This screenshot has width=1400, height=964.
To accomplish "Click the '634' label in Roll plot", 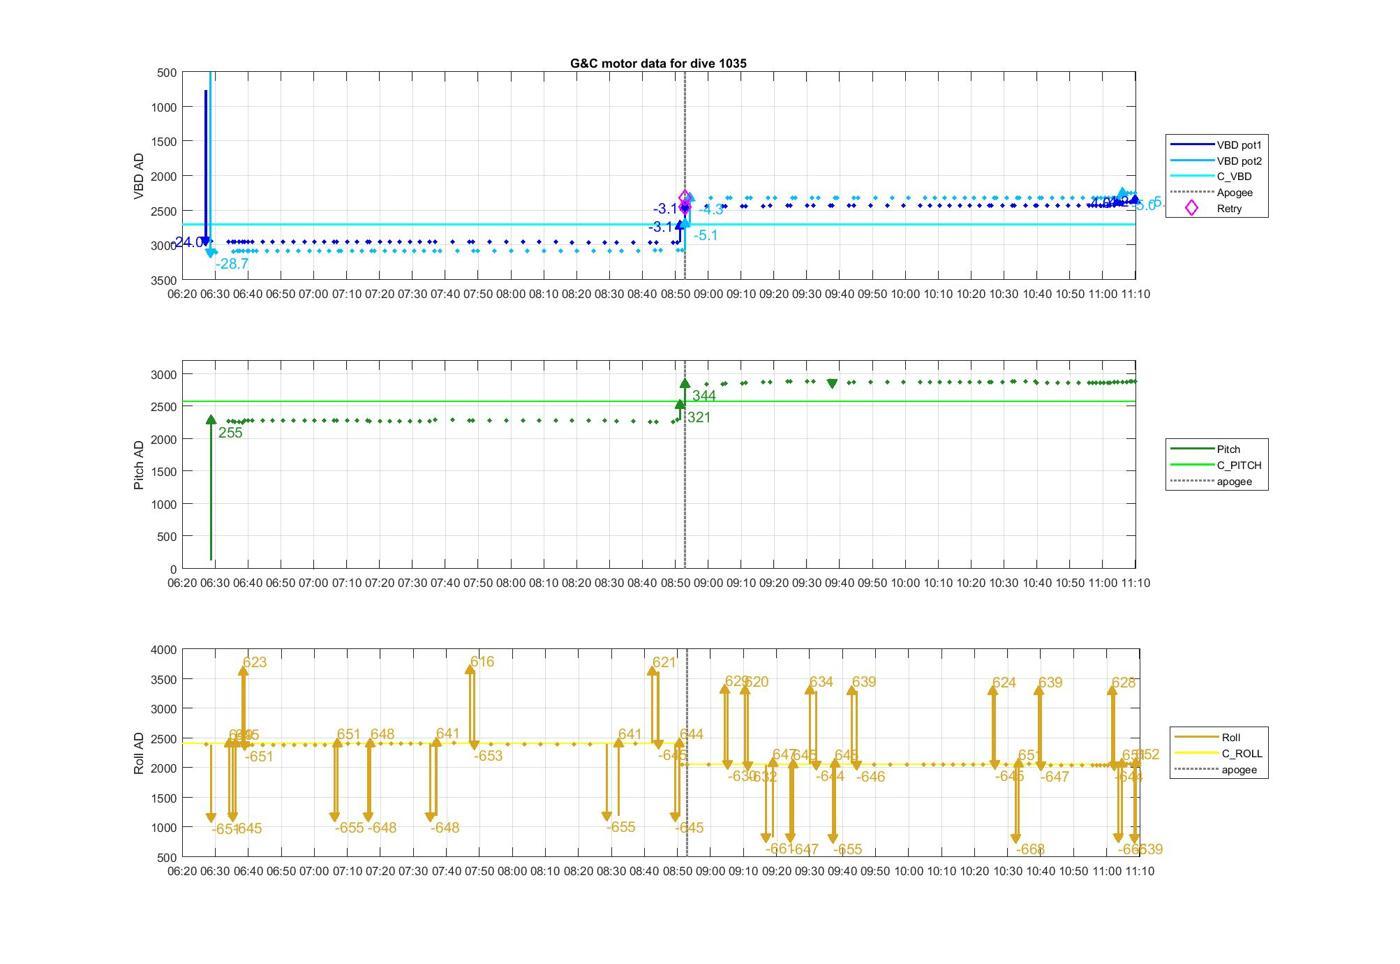I will 821,682.
